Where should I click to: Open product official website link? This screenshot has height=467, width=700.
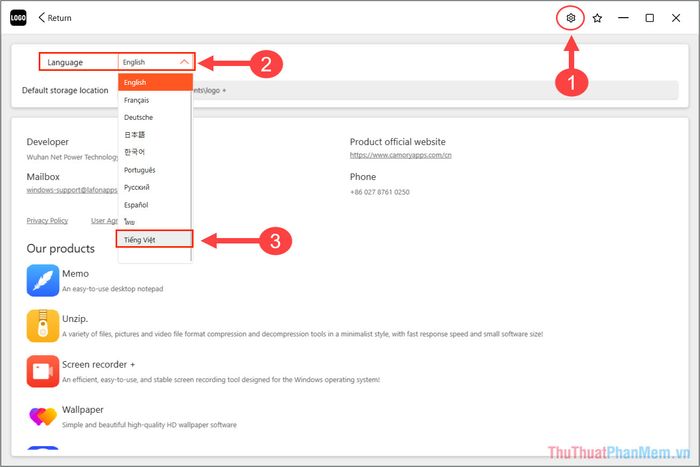[400, 155]
